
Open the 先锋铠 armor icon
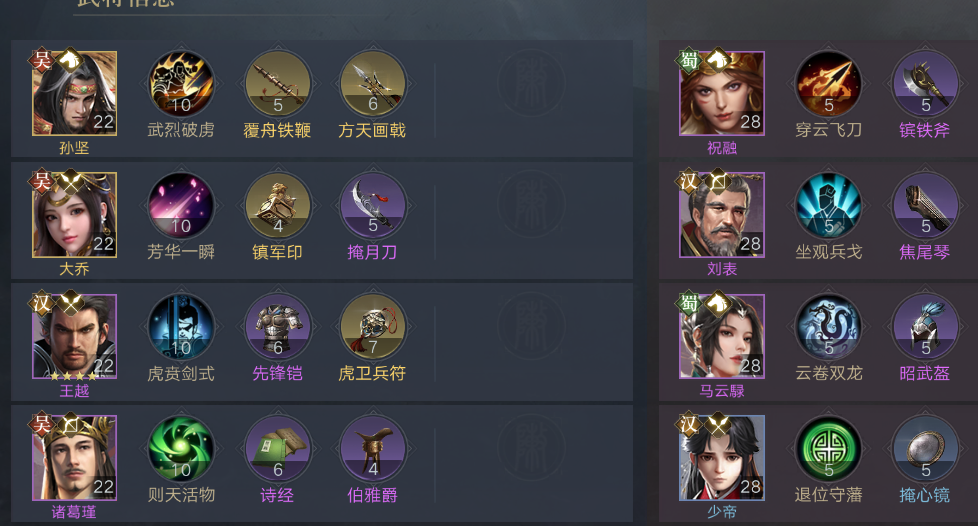point(278,327)
